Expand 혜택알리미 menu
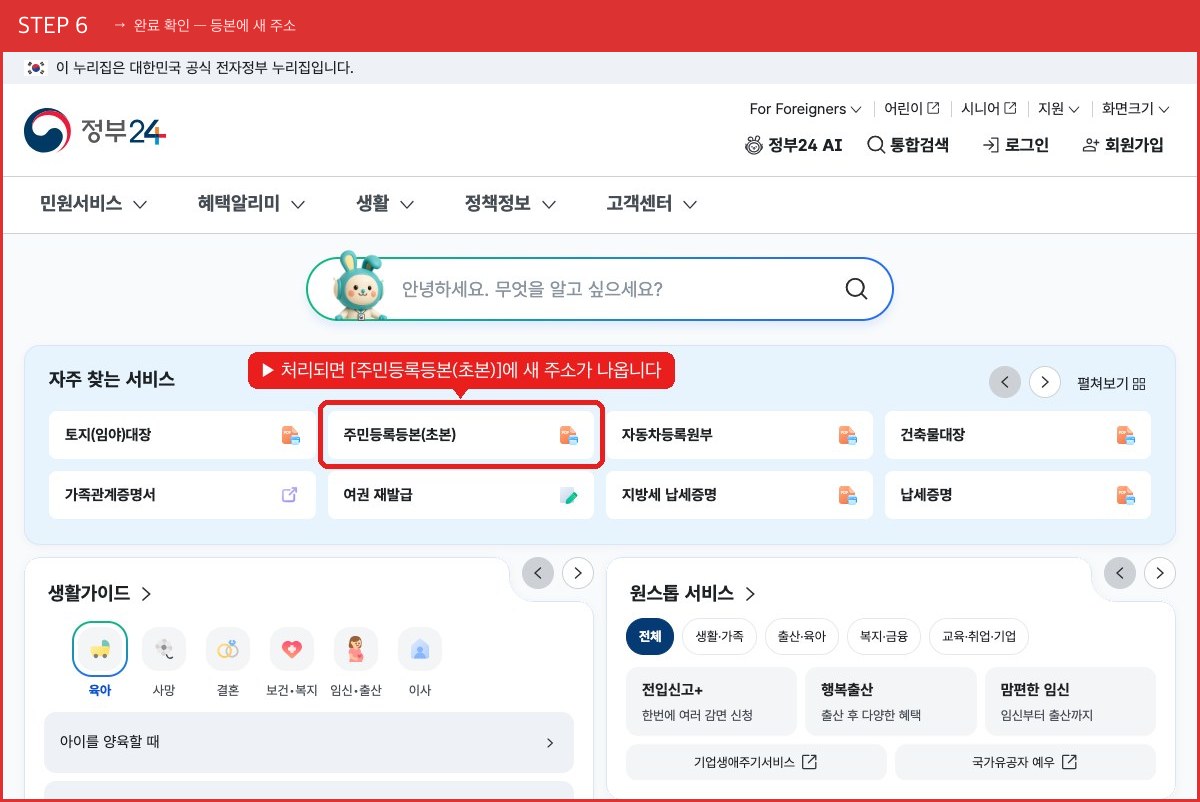Viewport: 1200px width, 802px height. click(251, 204)
